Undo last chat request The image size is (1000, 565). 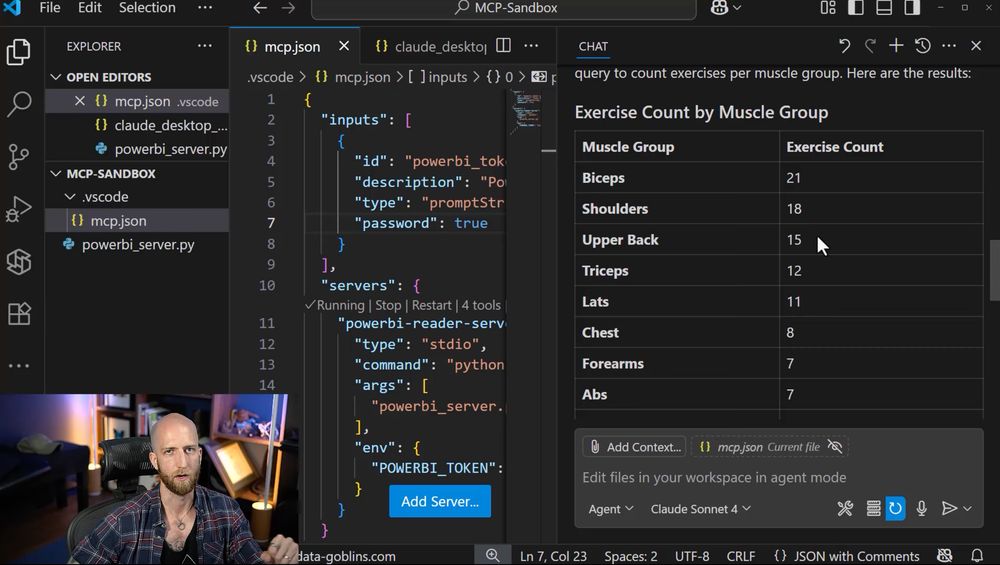coord(844,45)
